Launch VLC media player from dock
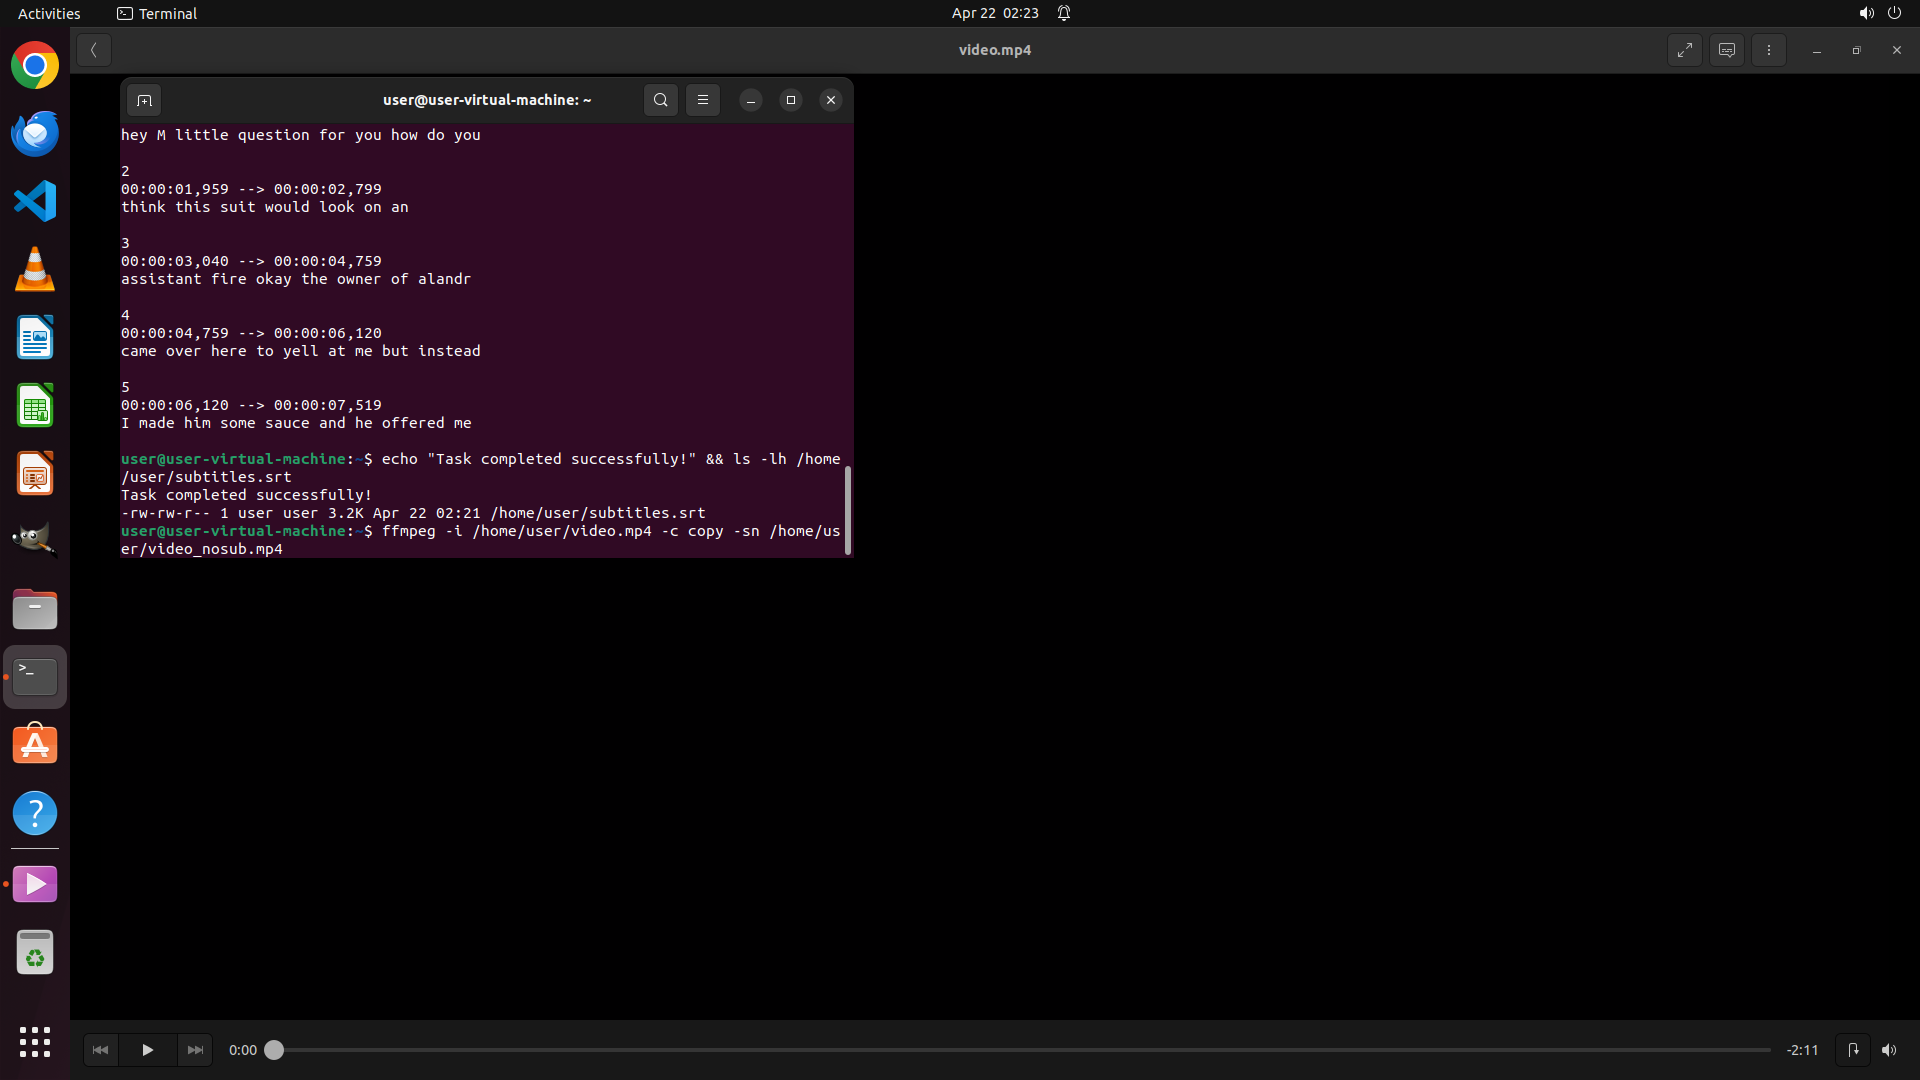Screen dimensions: 1920x1080 click(35, 270)
